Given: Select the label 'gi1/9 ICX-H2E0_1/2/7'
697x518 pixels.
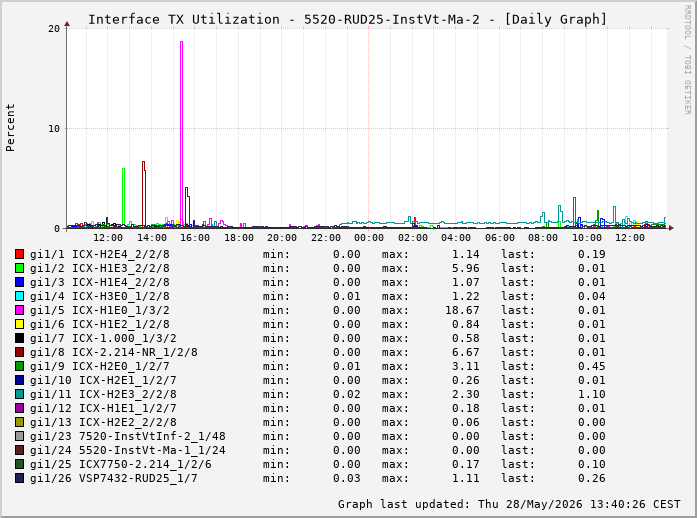Looking at the screenshot, I should click(100, 366).
